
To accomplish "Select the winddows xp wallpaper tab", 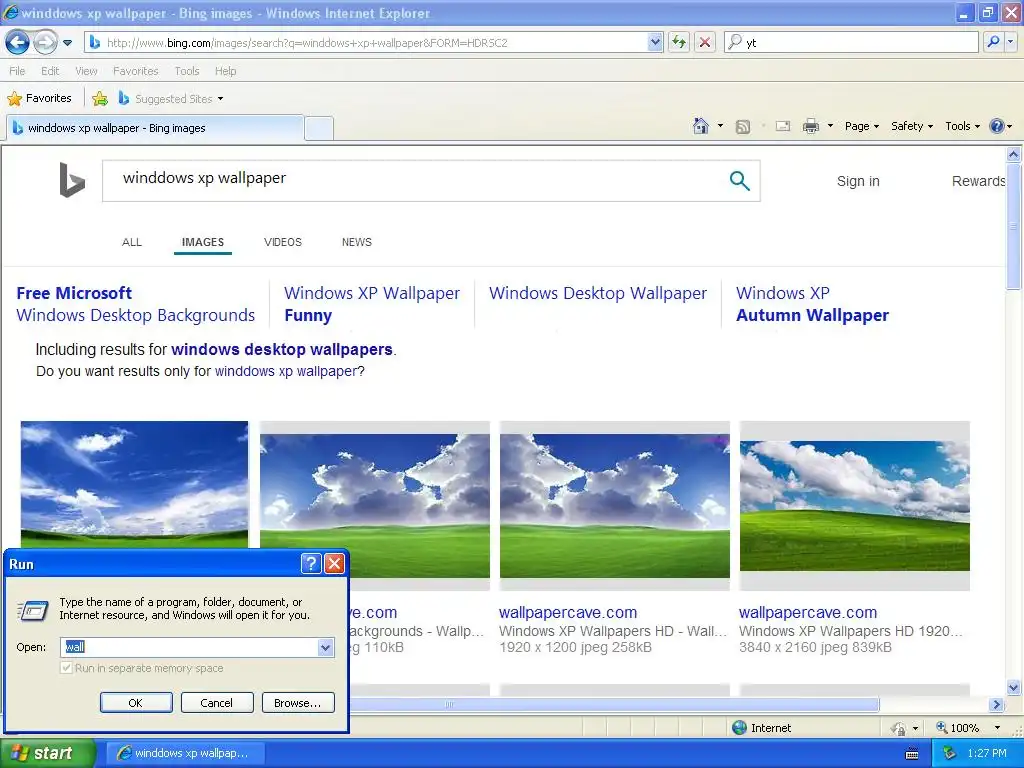I will 155,128.
